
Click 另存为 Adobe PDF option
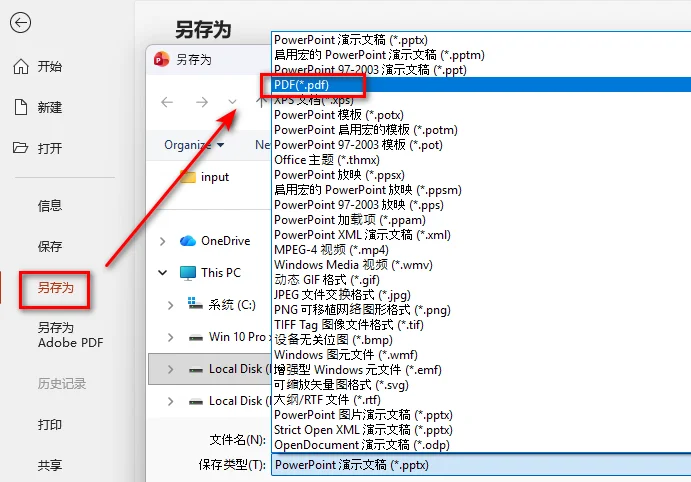70,335
